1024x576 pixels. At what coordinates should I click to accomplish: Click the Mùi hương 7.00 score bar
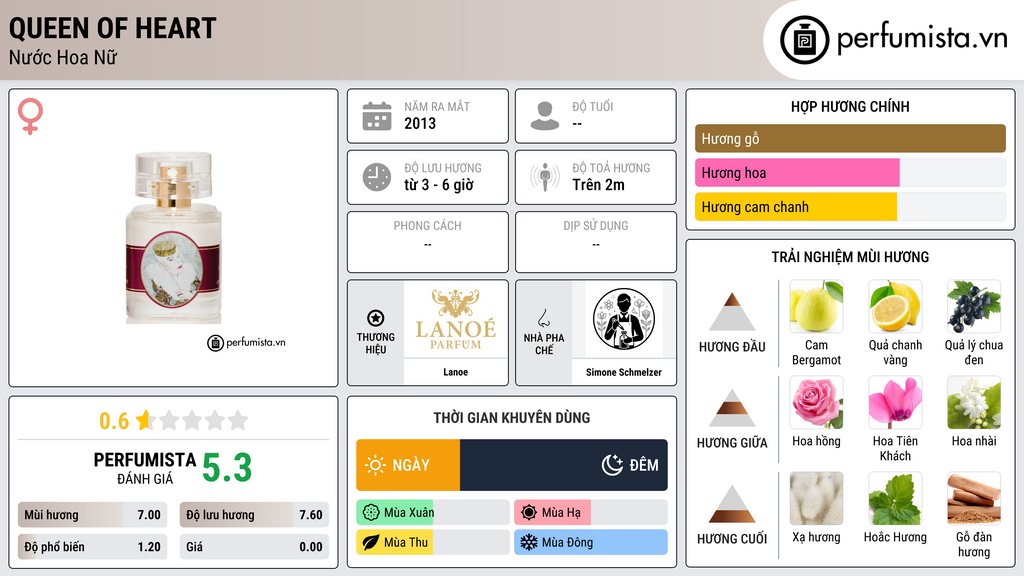click(92, 515)
